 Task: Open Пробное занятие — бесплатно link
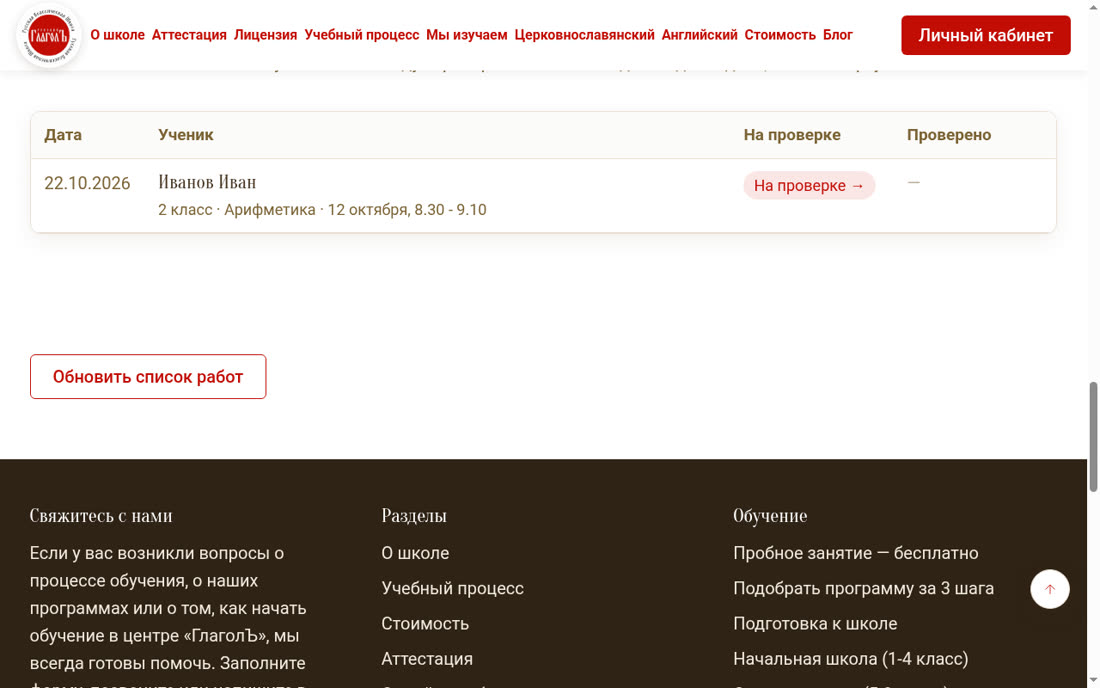point(856,553)
